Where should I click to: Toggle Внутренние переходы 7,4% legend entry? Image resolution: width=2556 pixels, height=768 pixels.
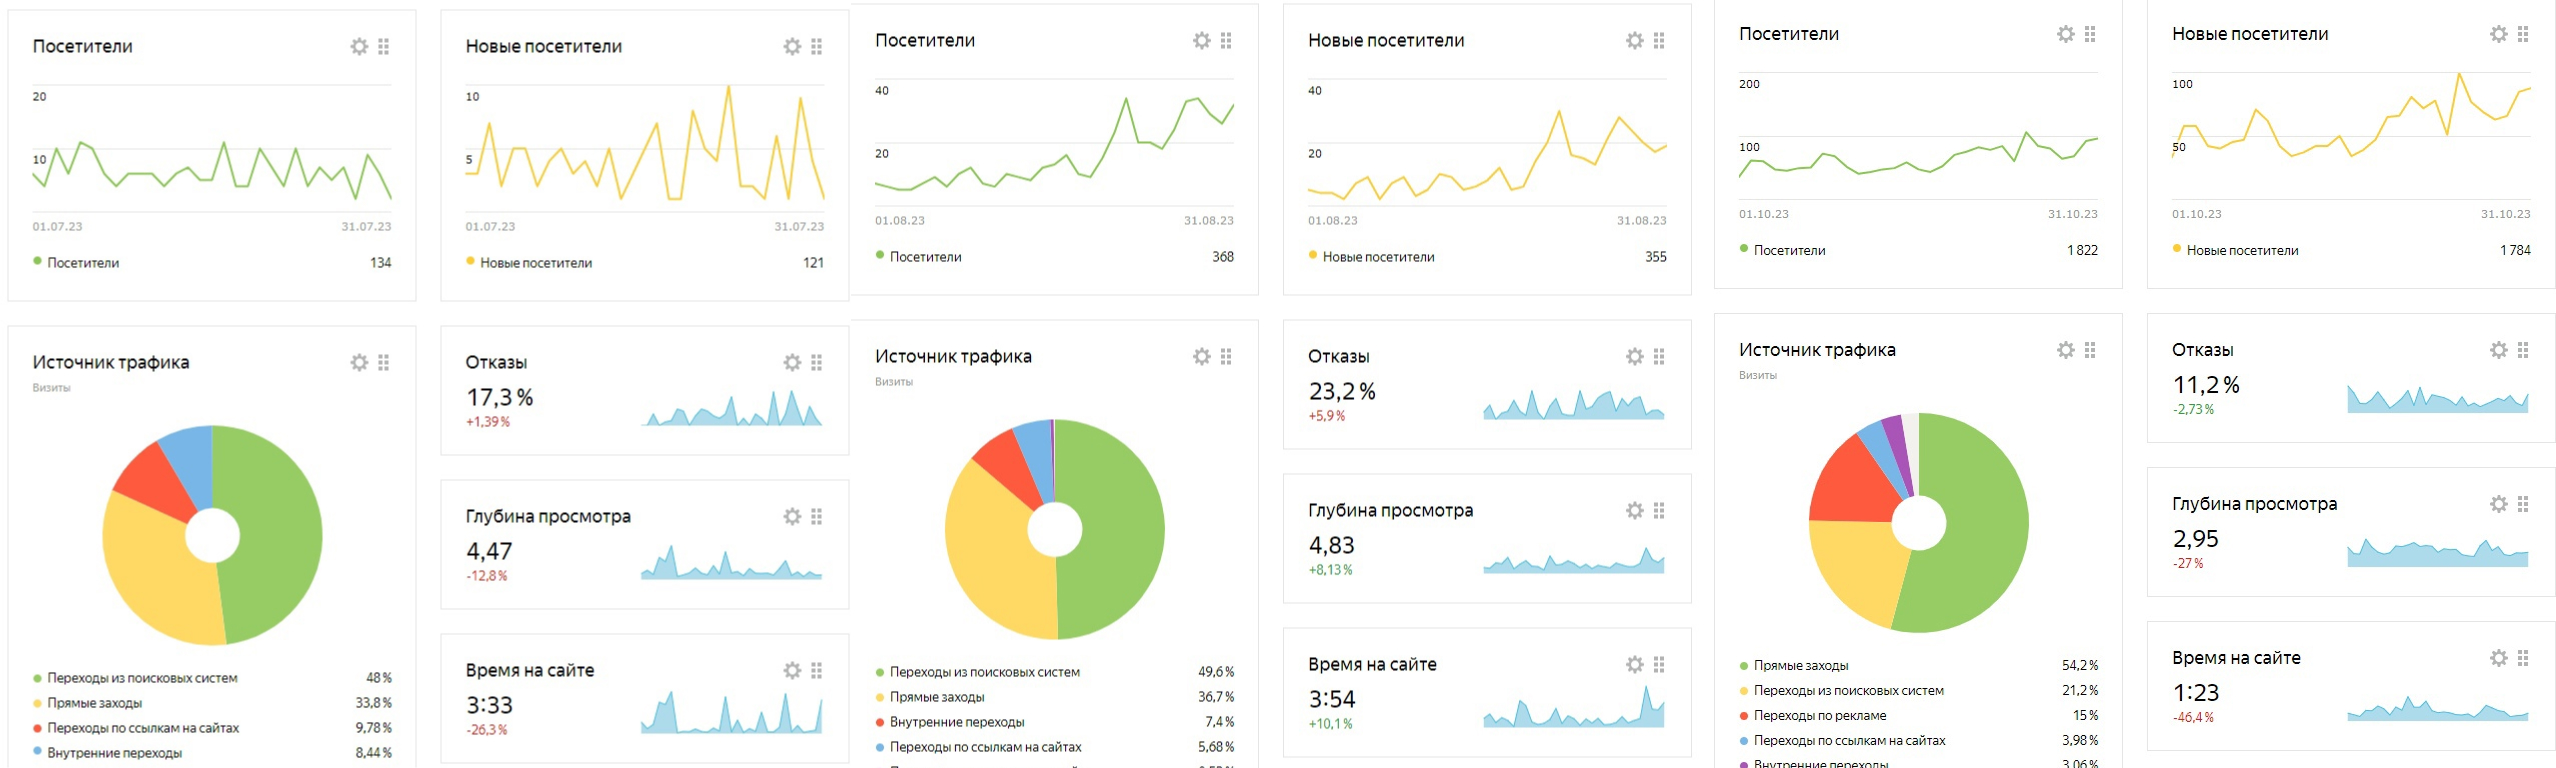tap(956, 722)
